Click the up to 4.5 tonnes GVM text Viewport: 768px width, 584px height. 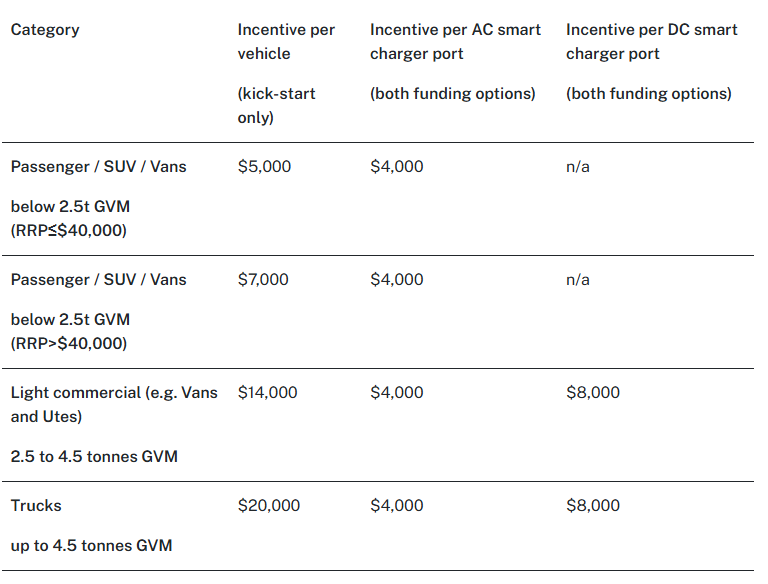tap(92, 546)
